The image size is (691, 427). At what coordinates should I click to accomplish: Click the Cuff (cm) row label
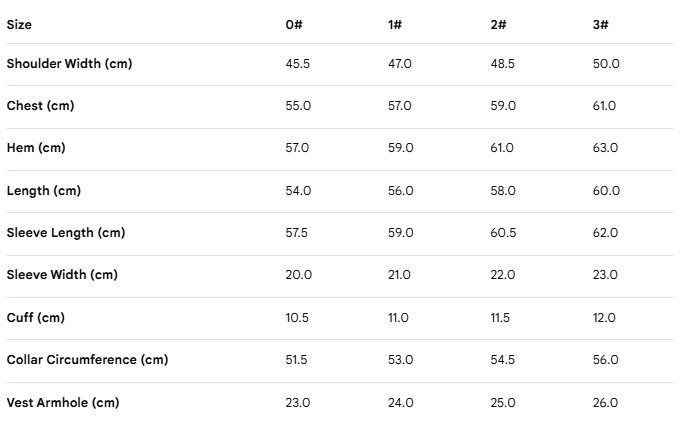[x=36, y=318]
